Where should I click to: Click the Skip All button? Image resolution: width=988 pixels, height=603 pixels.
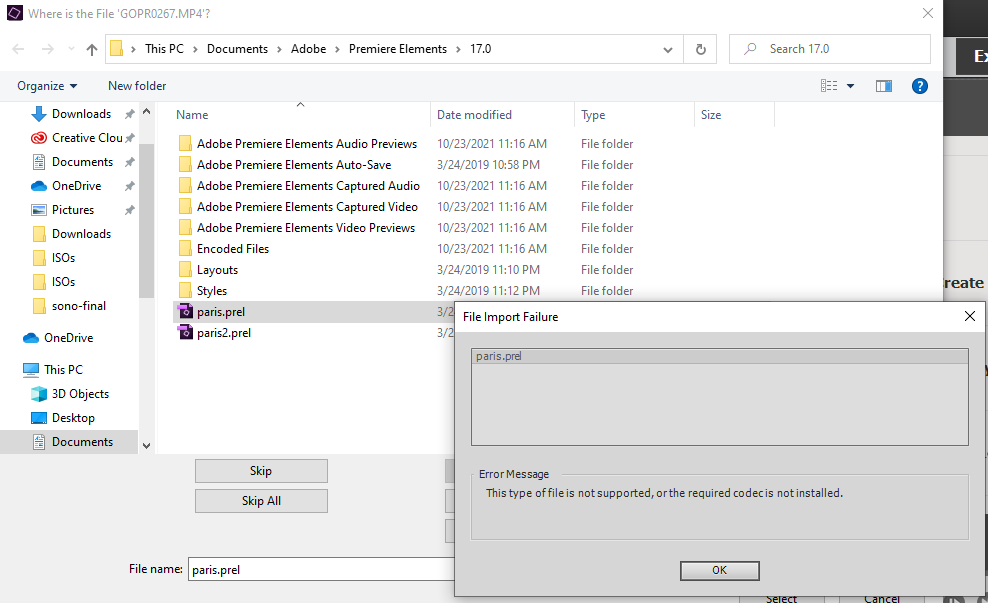(x=261, y=501)
